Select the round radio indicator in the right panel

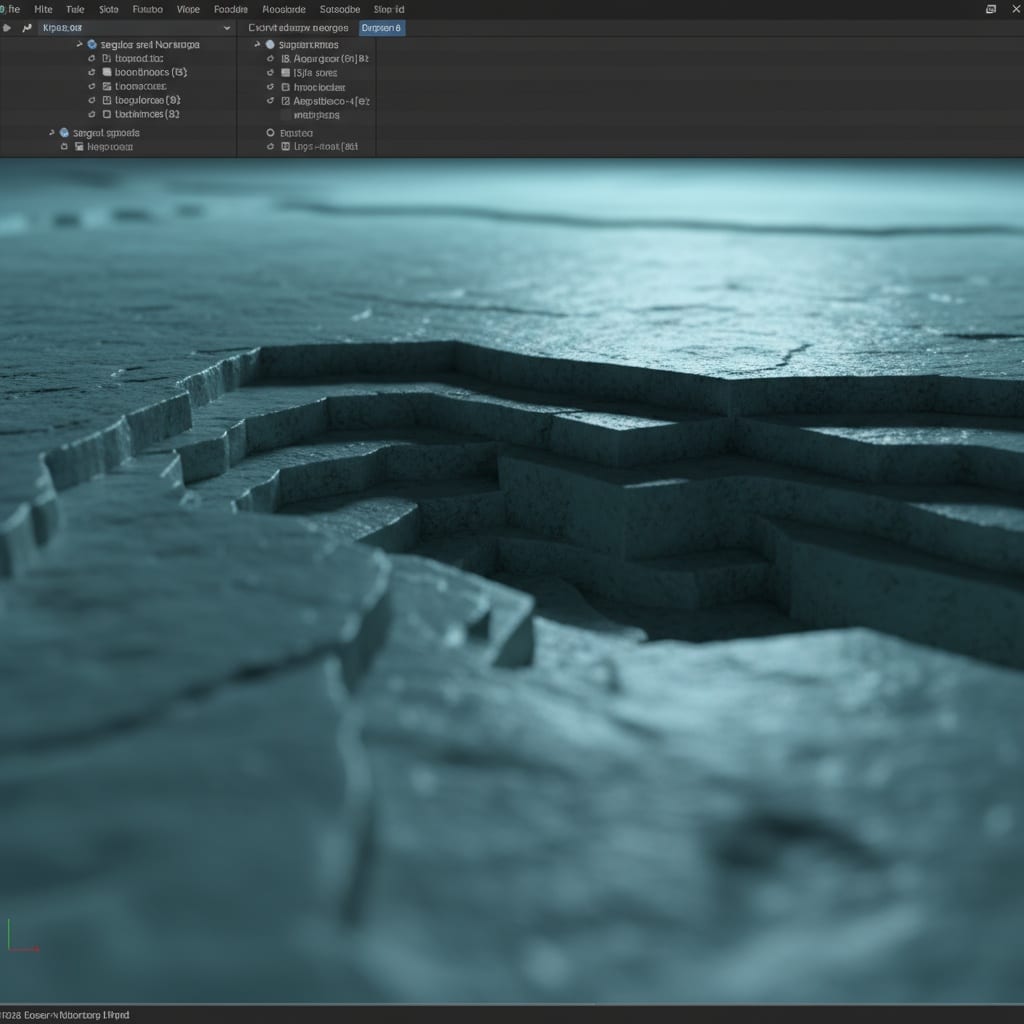pyautogui.click(x=270, y=132)
